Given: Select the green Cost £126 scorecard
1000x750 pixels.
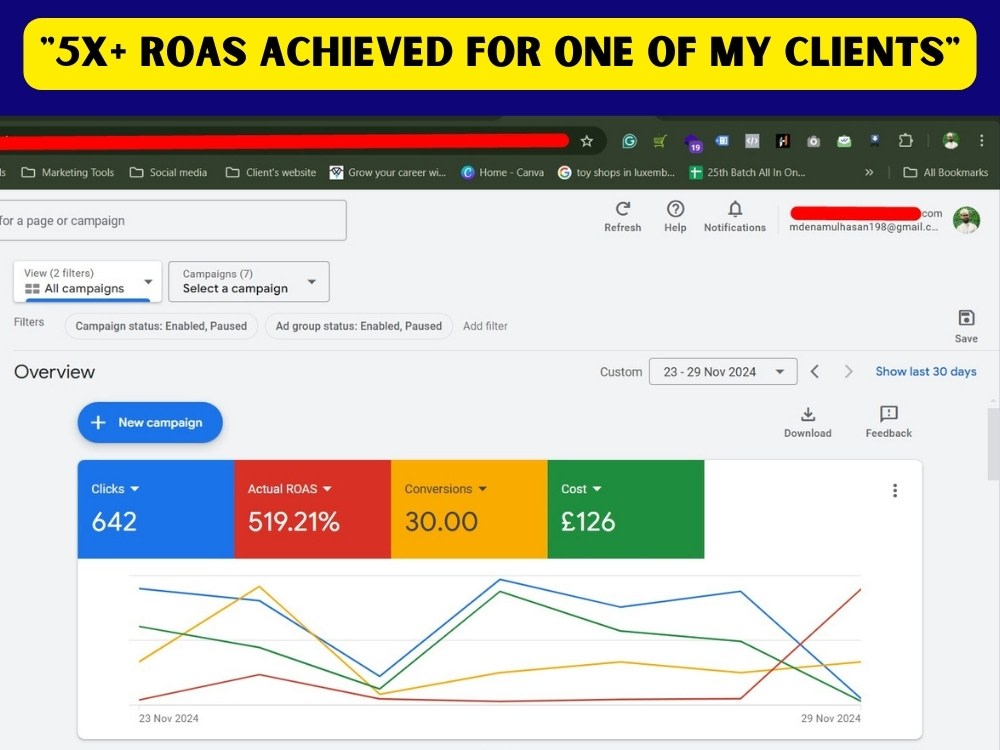Looking at the screenshot, I should tap(626, 509).
